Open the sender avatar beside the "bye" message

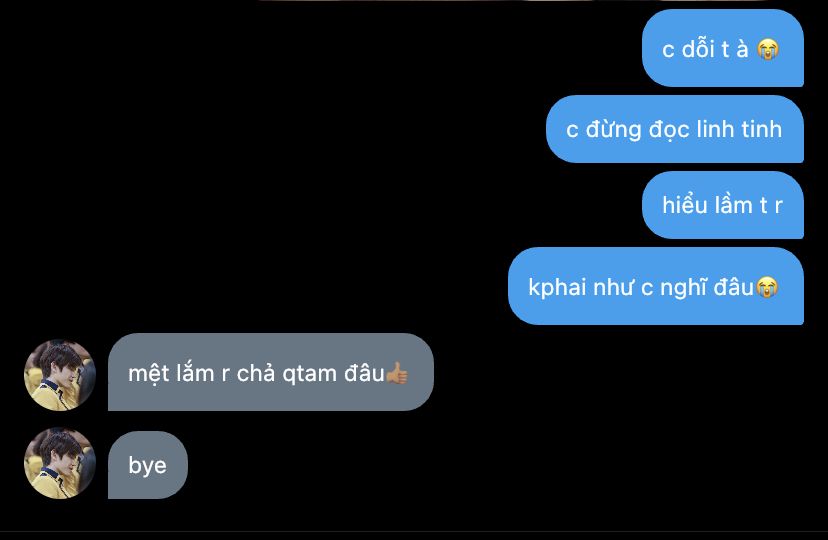pos(60,463)
